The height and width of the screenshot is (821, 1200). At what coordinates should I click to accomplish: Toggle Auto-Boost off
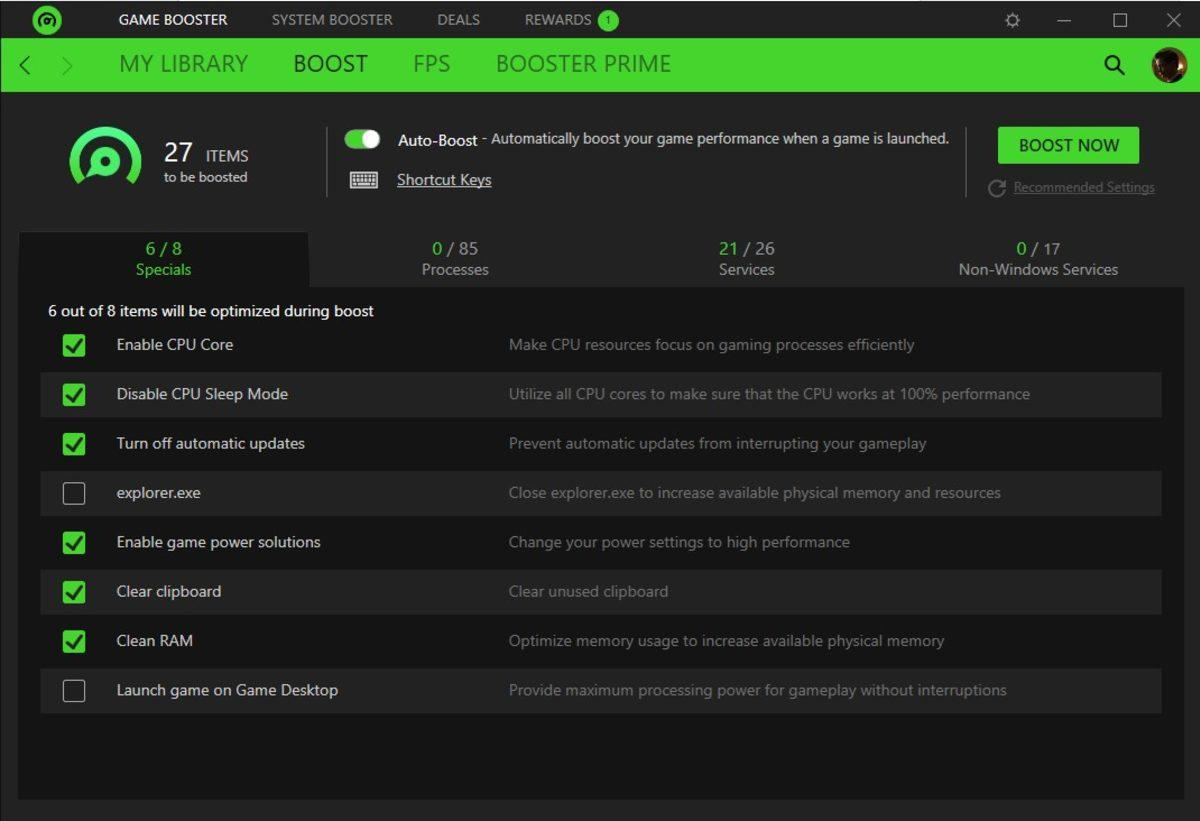click(362, 139)
